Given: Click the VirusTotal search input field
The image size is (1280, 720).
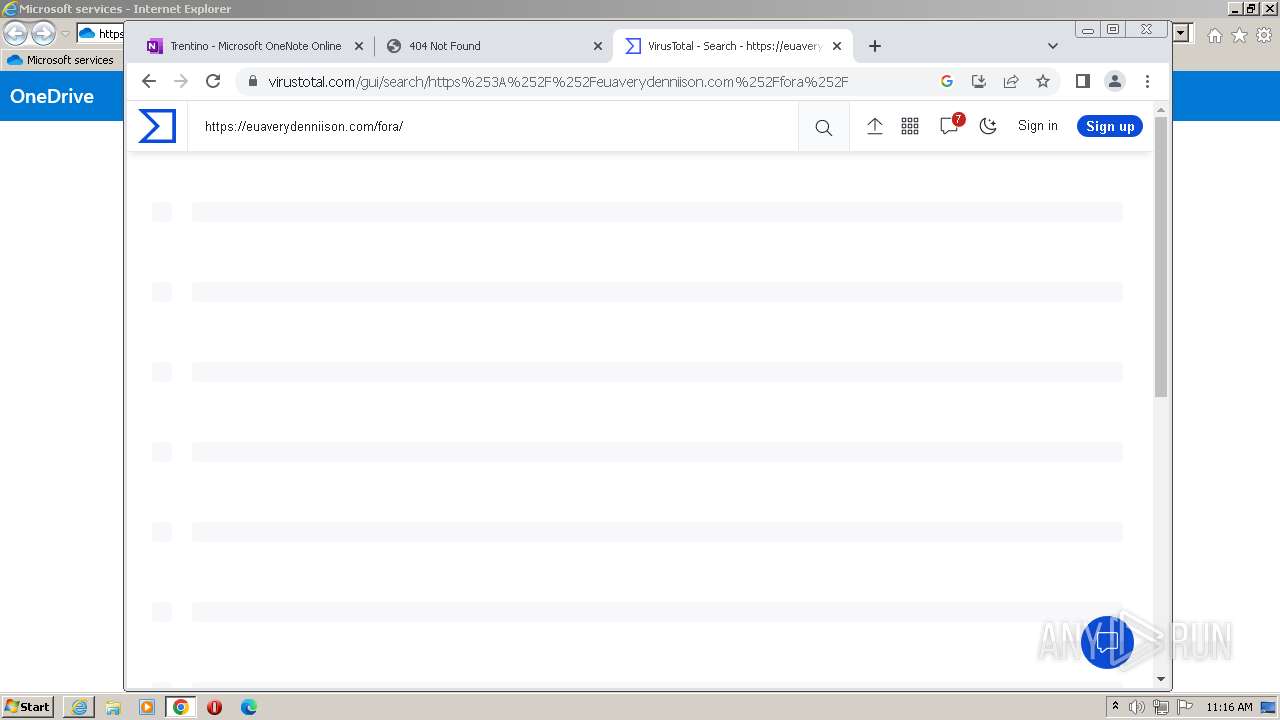Looking at the screenshot, I should coord(493,126).
